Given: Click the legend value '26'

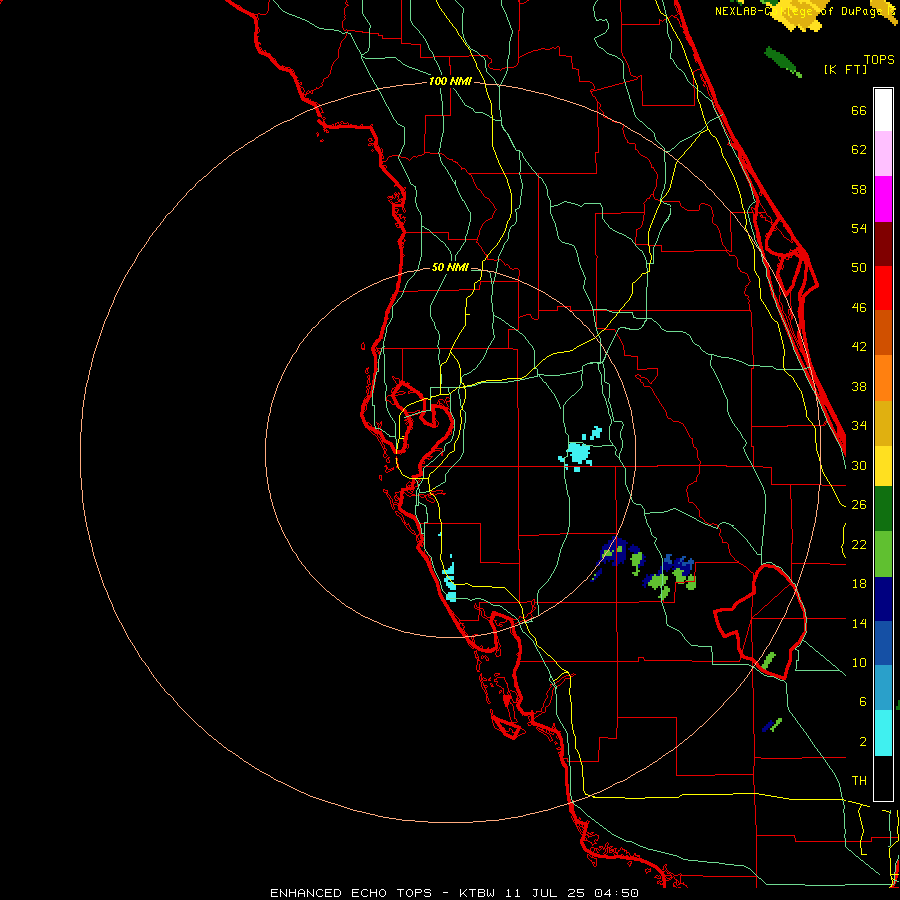Looking at the screenshot, I should pyautogui.click(x=859, y=505).
